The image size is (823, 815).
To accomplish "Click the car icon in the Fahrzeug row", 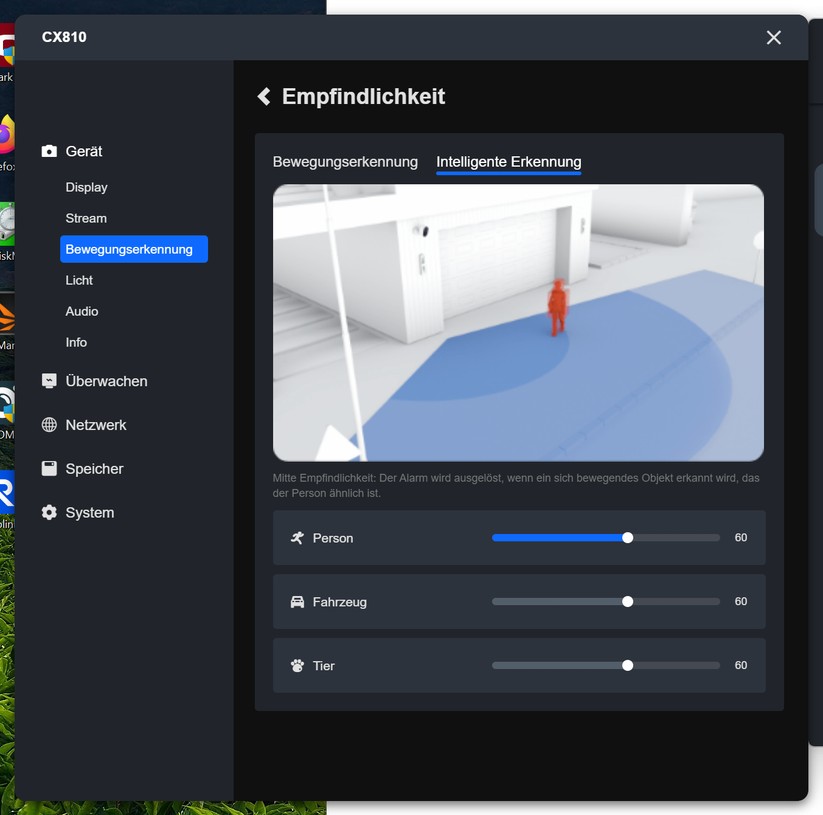I will [x=297, y=601].
